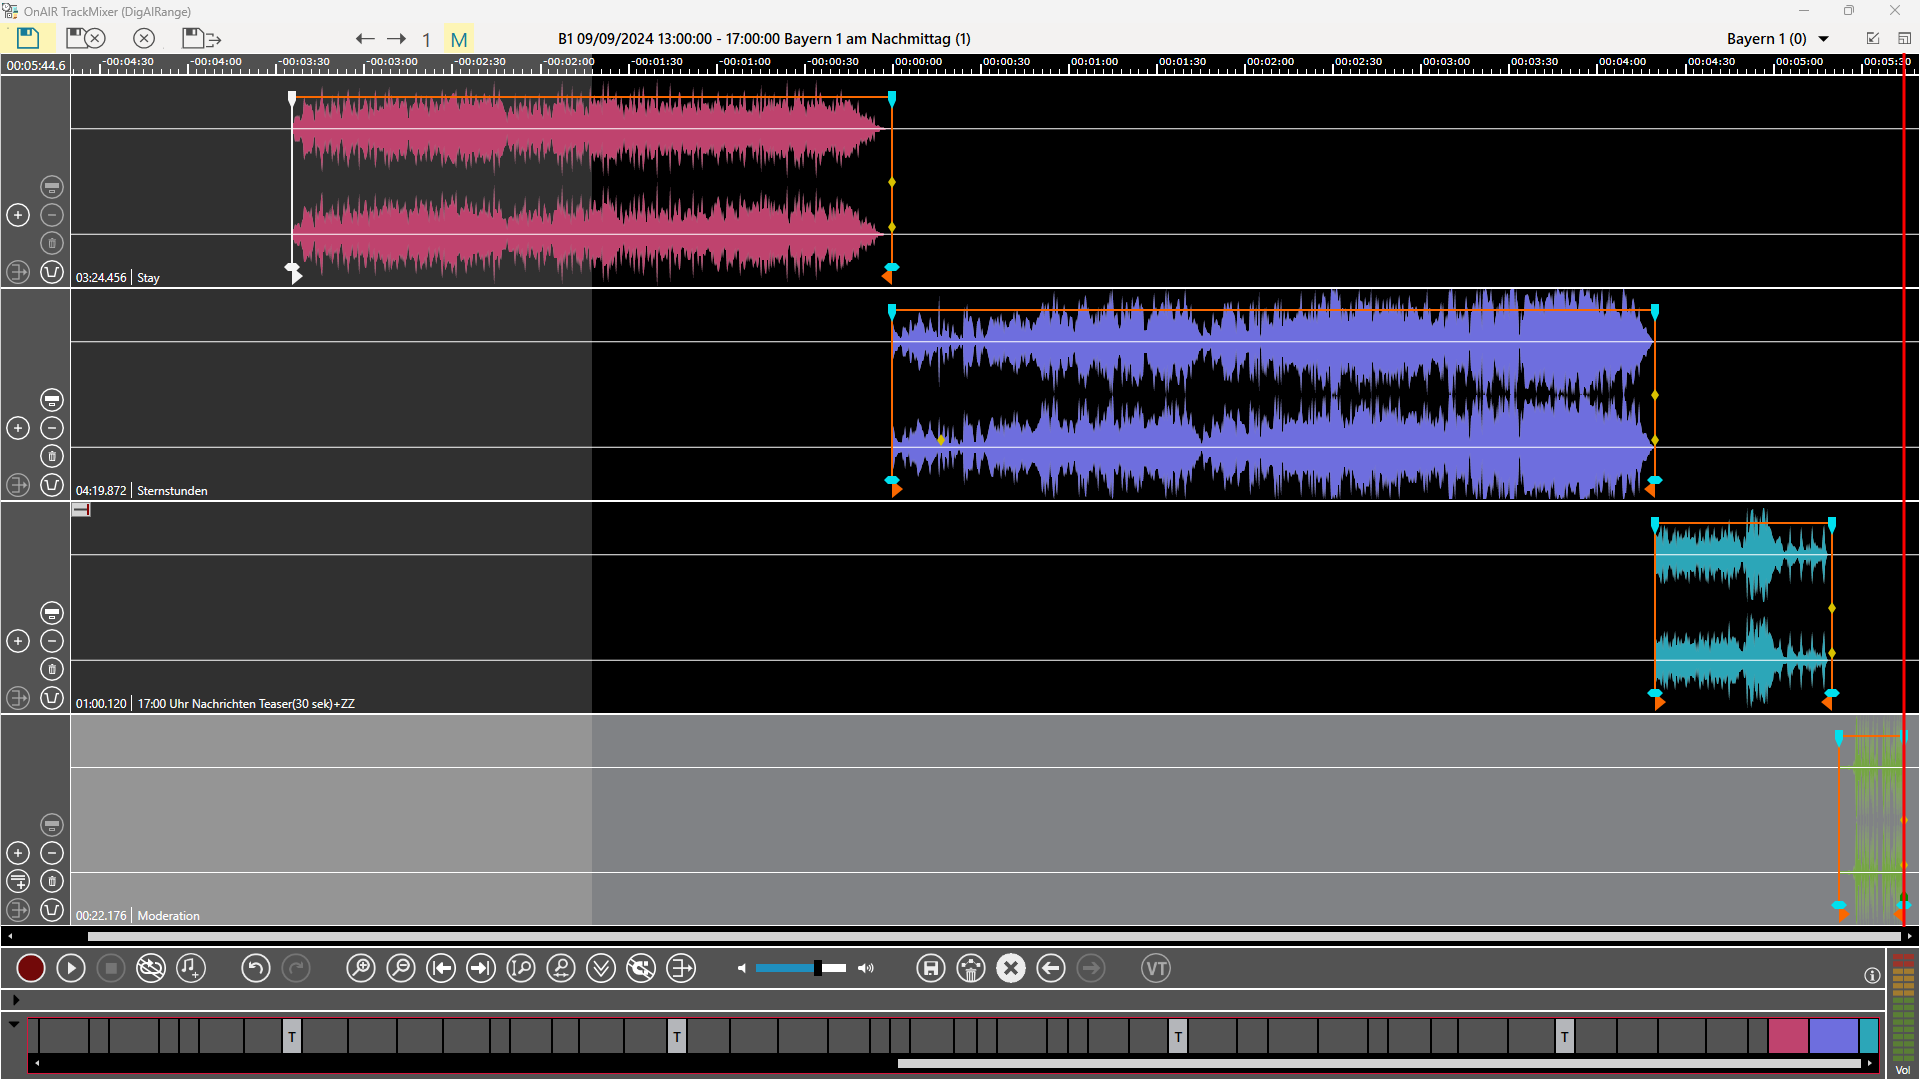Image resolution: width=1920 pixels, height=1080 pixels.
Task: Toggle the 1 mode button in top toolbar
Action: pos(426,40)
